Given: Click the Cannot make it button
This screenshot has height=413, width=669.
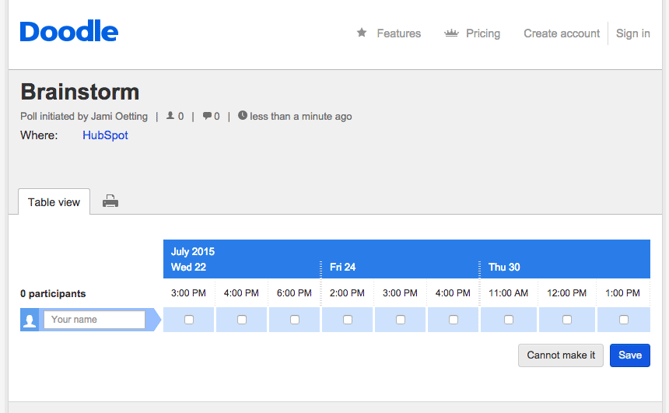Looking at the screenshot, I should click(561, 355).
